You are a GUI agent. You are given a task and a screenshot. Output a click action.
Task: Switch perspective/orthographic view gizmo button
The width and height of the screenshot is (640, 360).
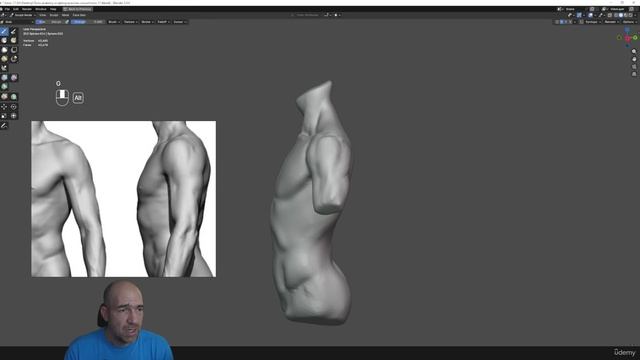point(634,74)
